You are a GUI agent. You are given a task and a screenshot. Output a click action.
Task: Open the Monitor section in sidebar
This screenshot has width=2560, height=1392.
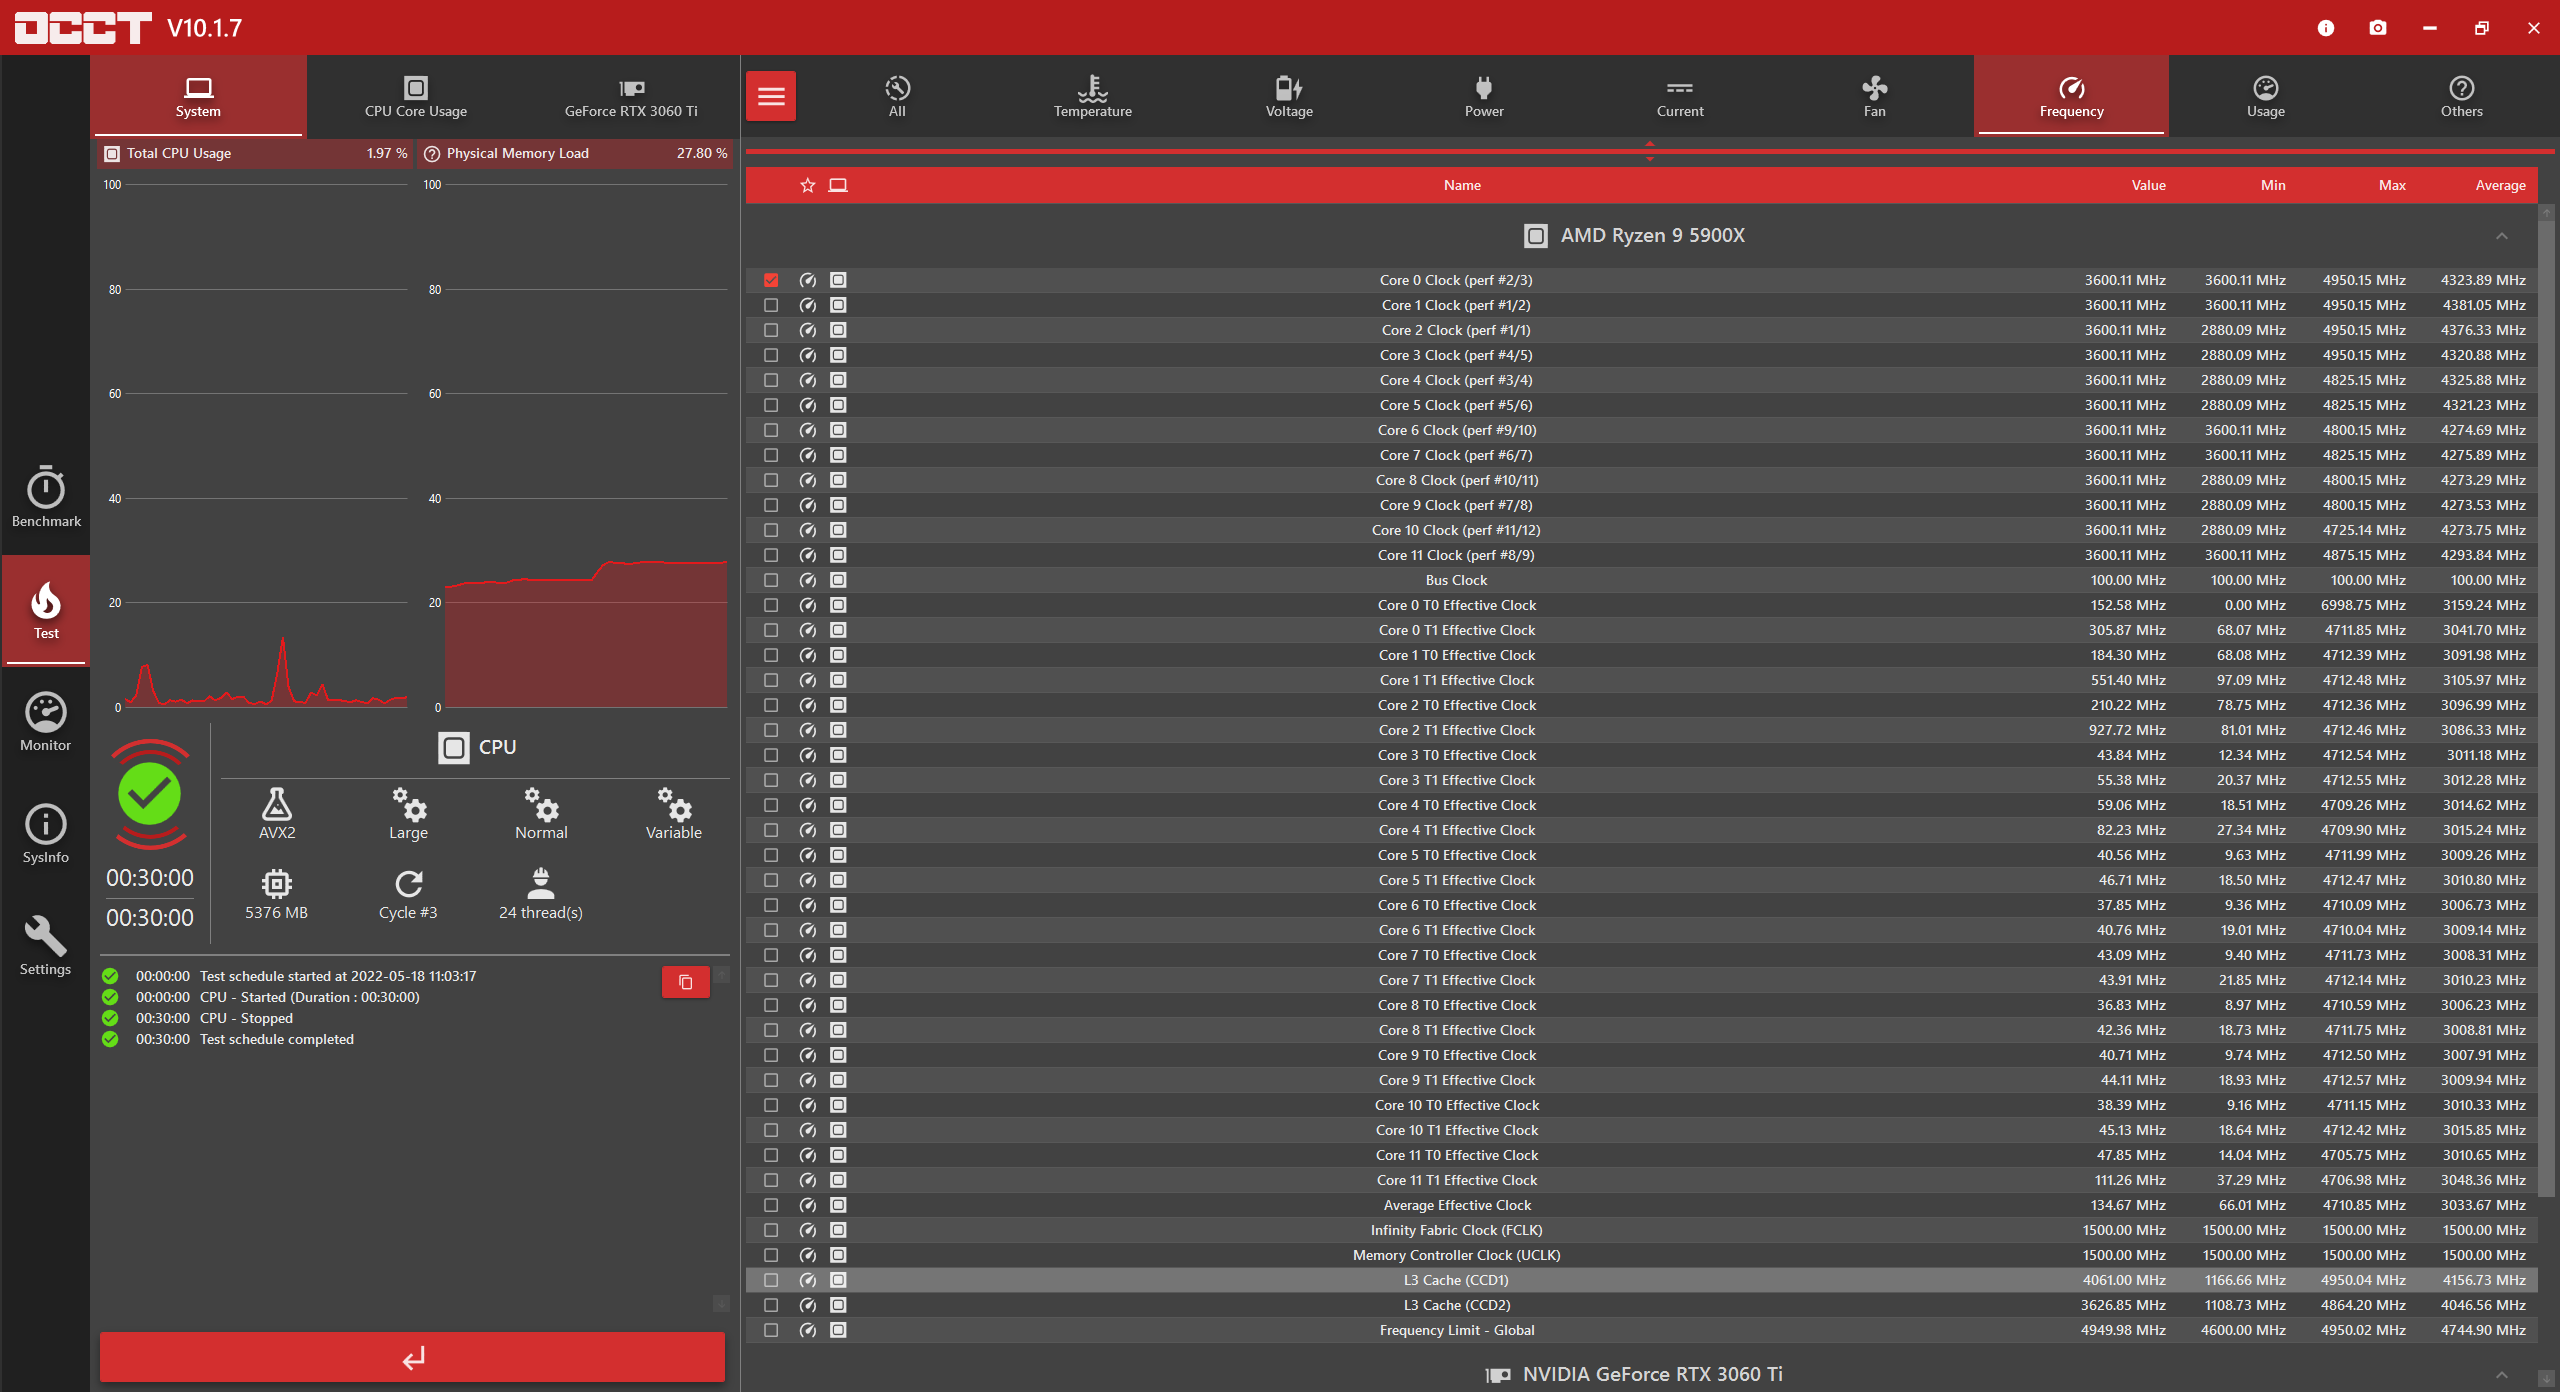(x=46, y=722)
